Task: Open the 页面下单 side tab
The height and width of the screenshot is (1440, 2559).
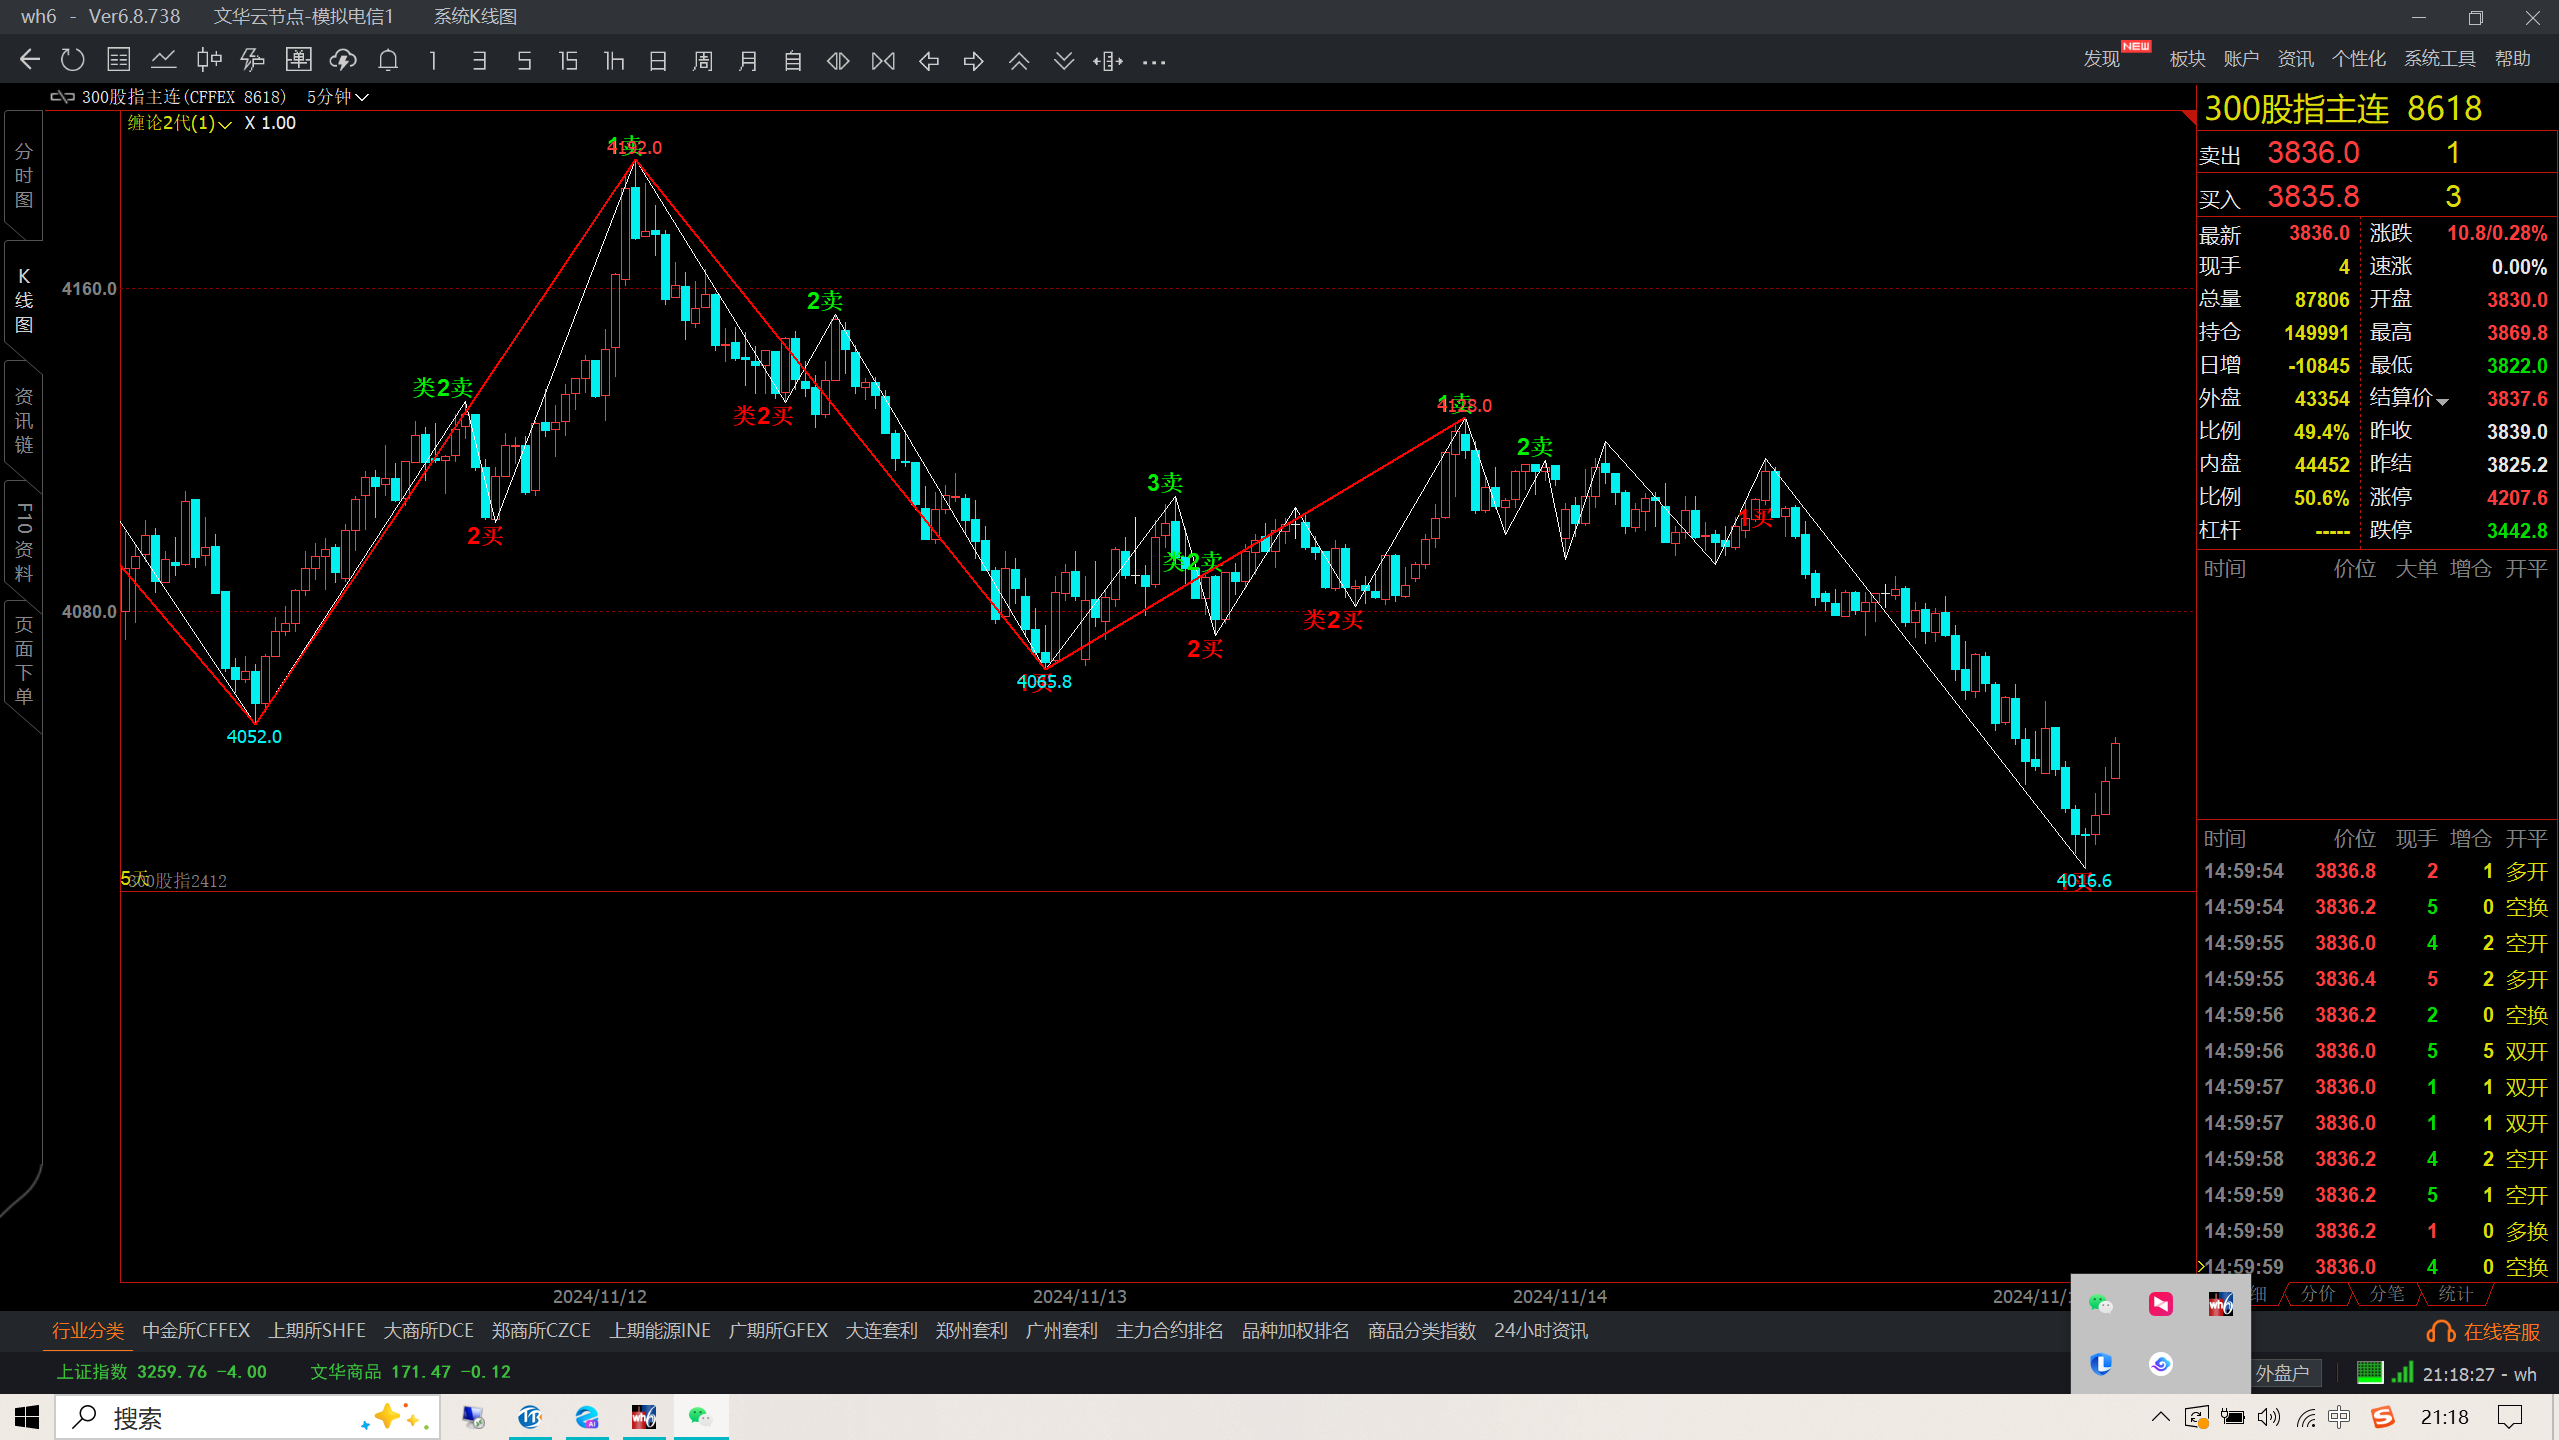Action: [24, 660]
